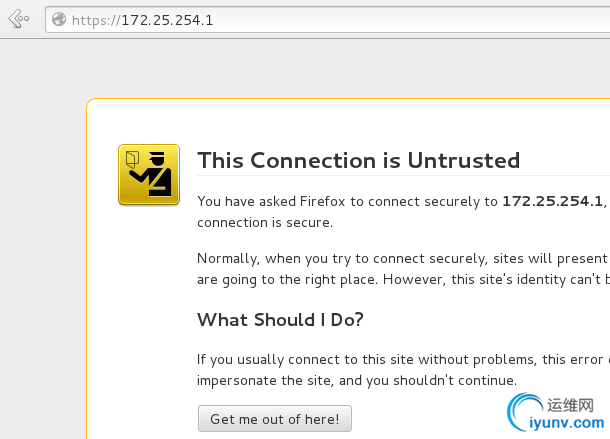Screen dimensions: 610x439
Task: Place cursor on 172.25.254.1 in address bar
Action: coord(167,20)
